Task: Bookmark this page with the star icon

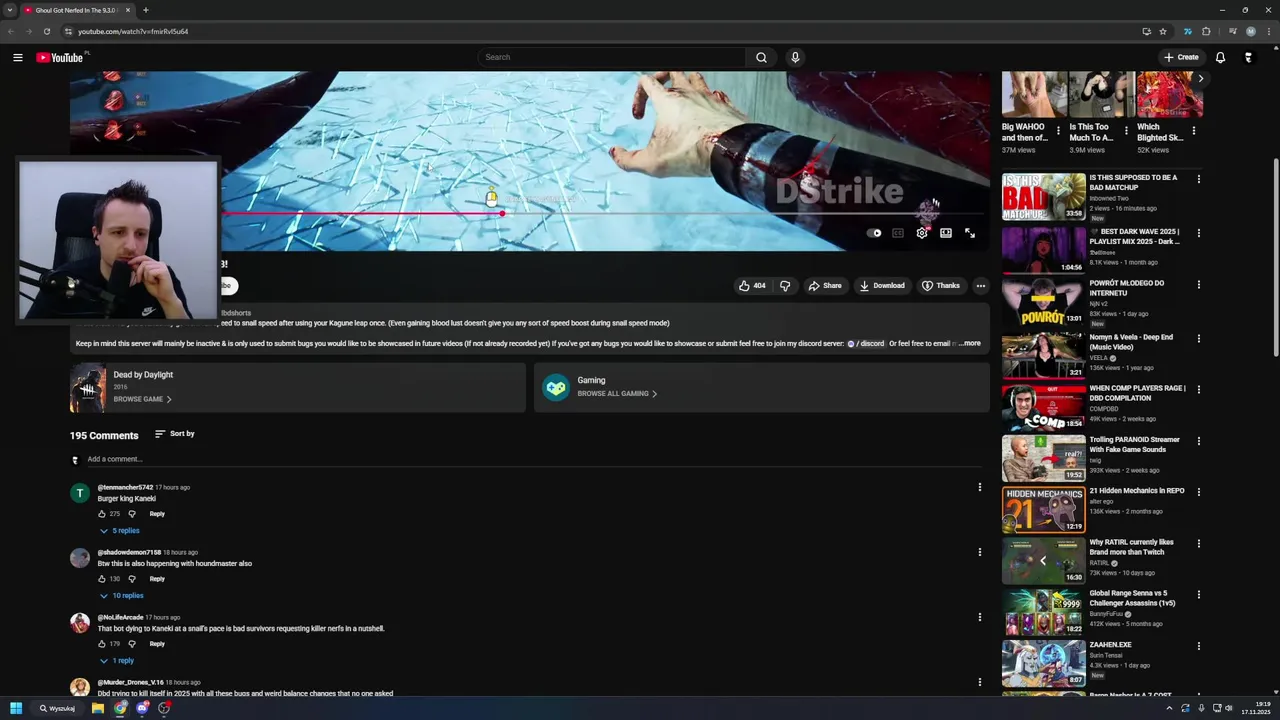Action: [x=1163, y=31]
